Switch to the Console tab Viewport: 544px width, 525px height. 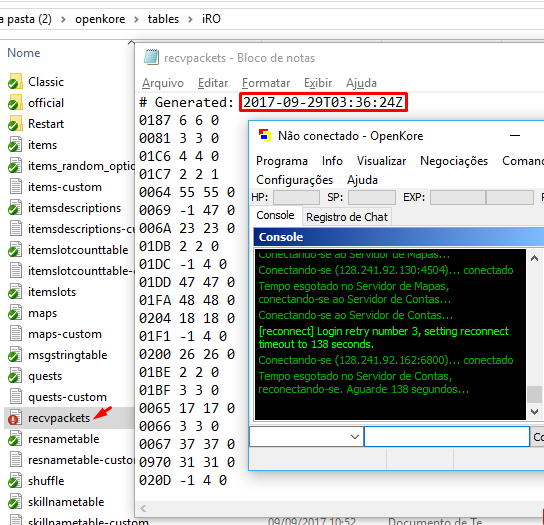pos(275,215)
